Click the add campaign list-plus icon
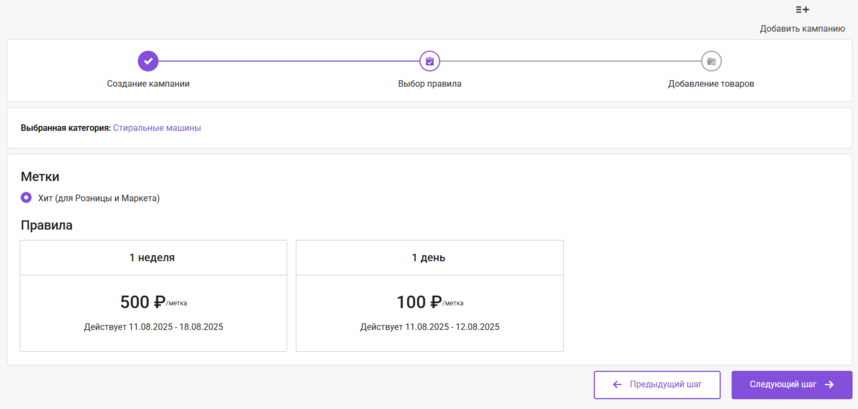Image resolution: width=858 pixels, height=409 pixels. (x=802, y=10)
